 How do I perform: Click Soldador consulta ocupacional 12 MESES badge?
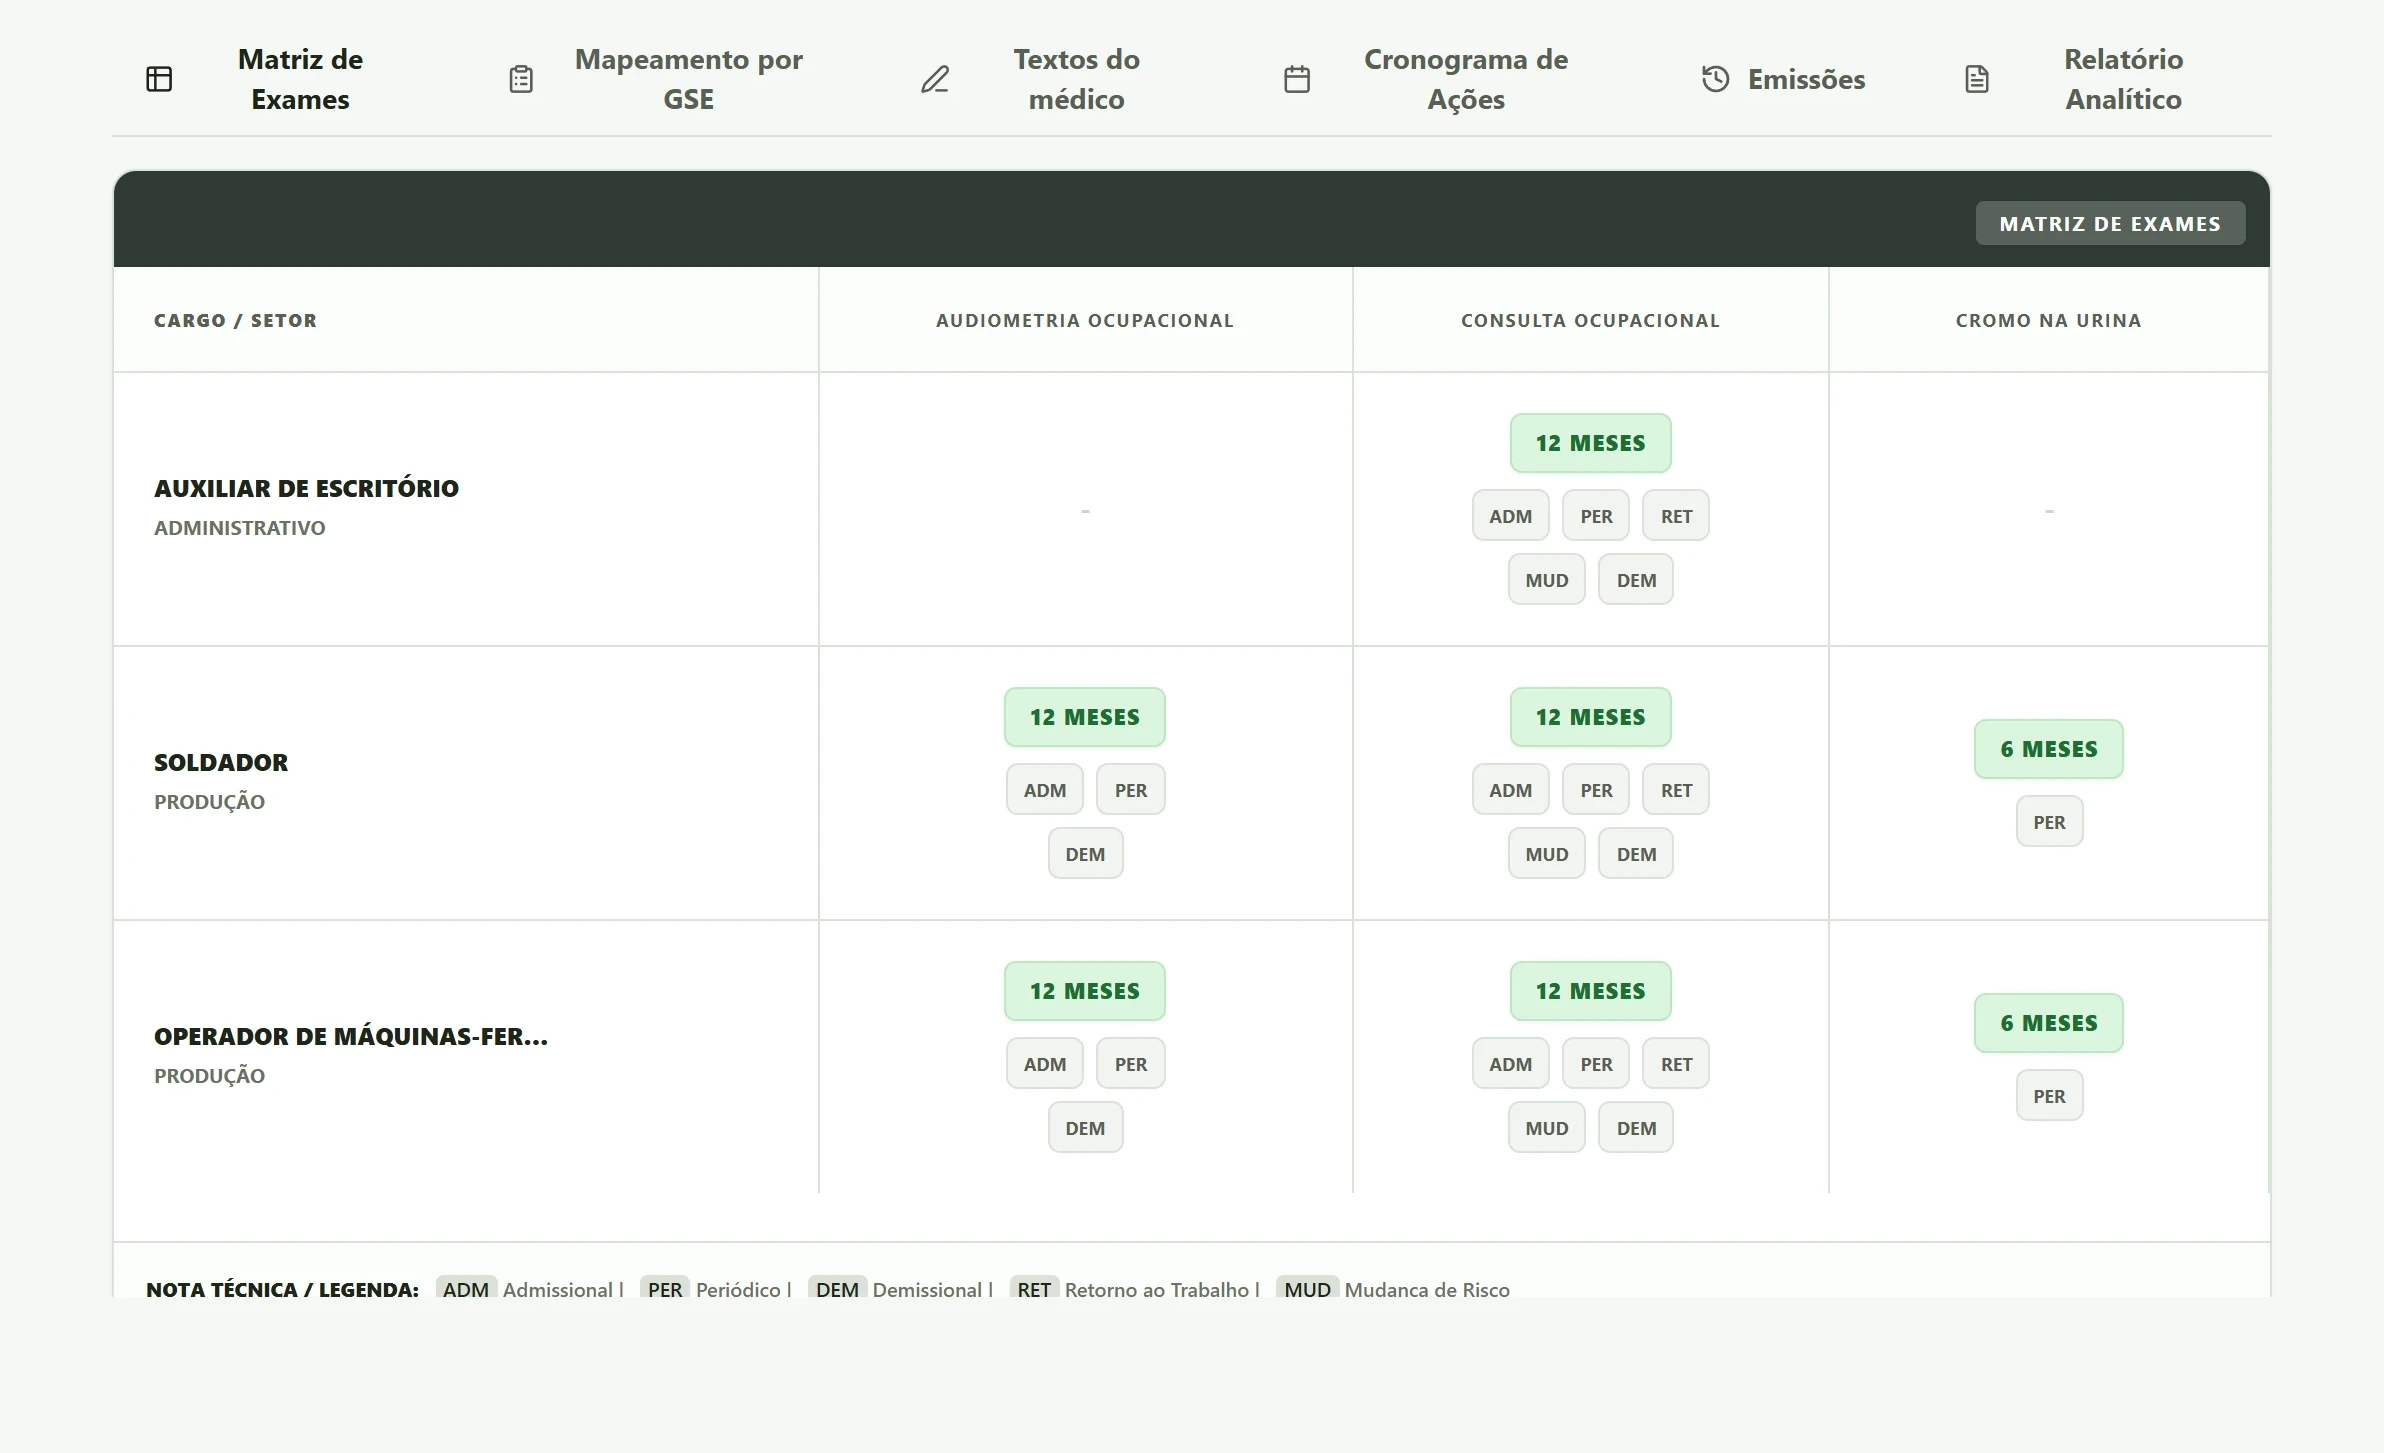coord(1590,717)
